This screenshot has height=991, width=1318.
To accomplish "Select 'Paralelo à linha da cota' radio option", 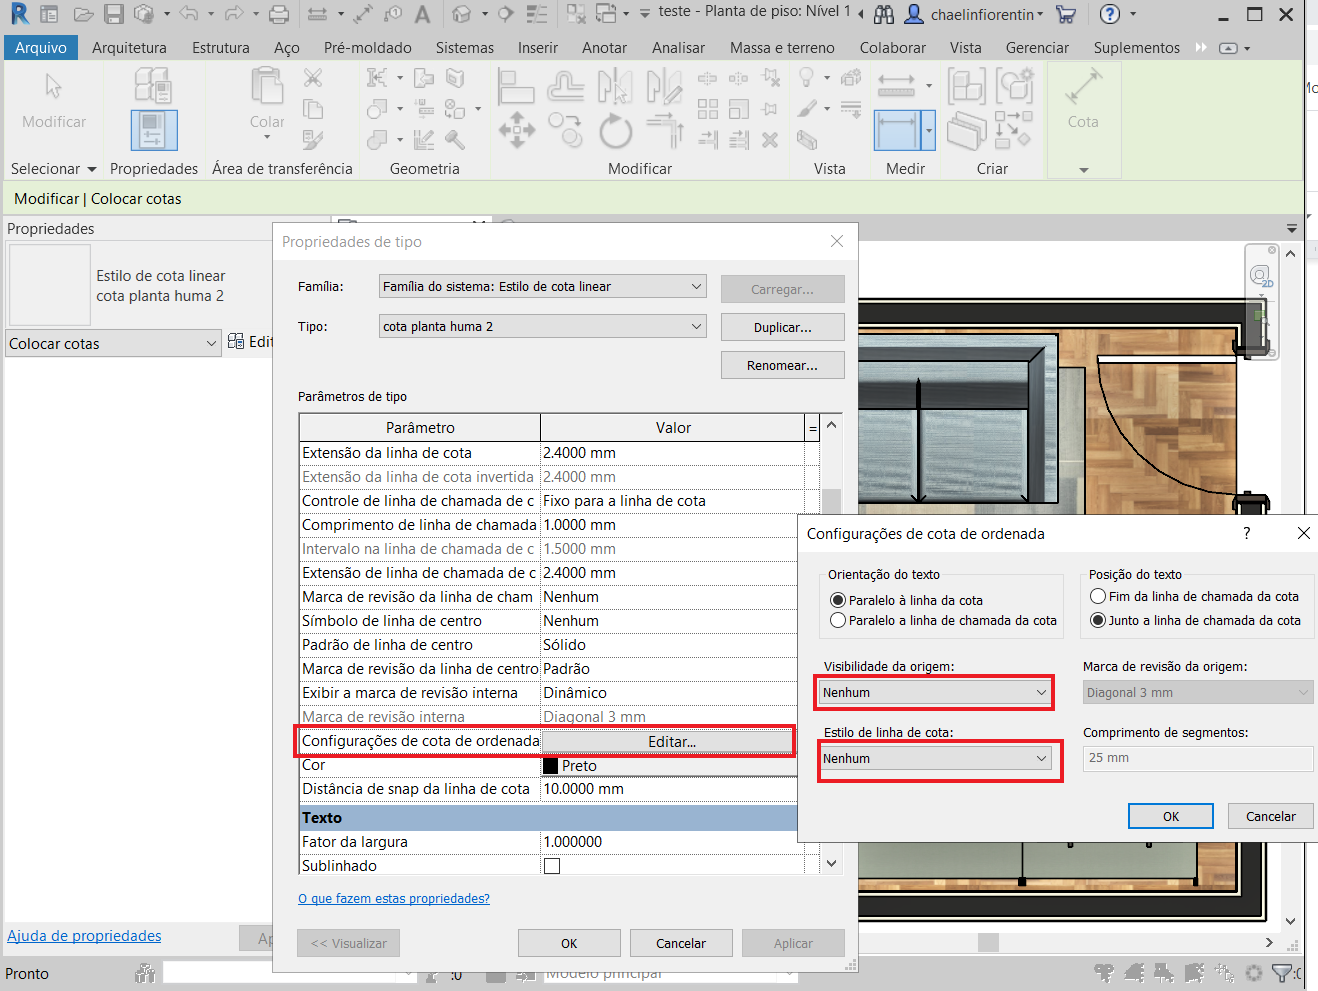I will [x=838, y=600].
